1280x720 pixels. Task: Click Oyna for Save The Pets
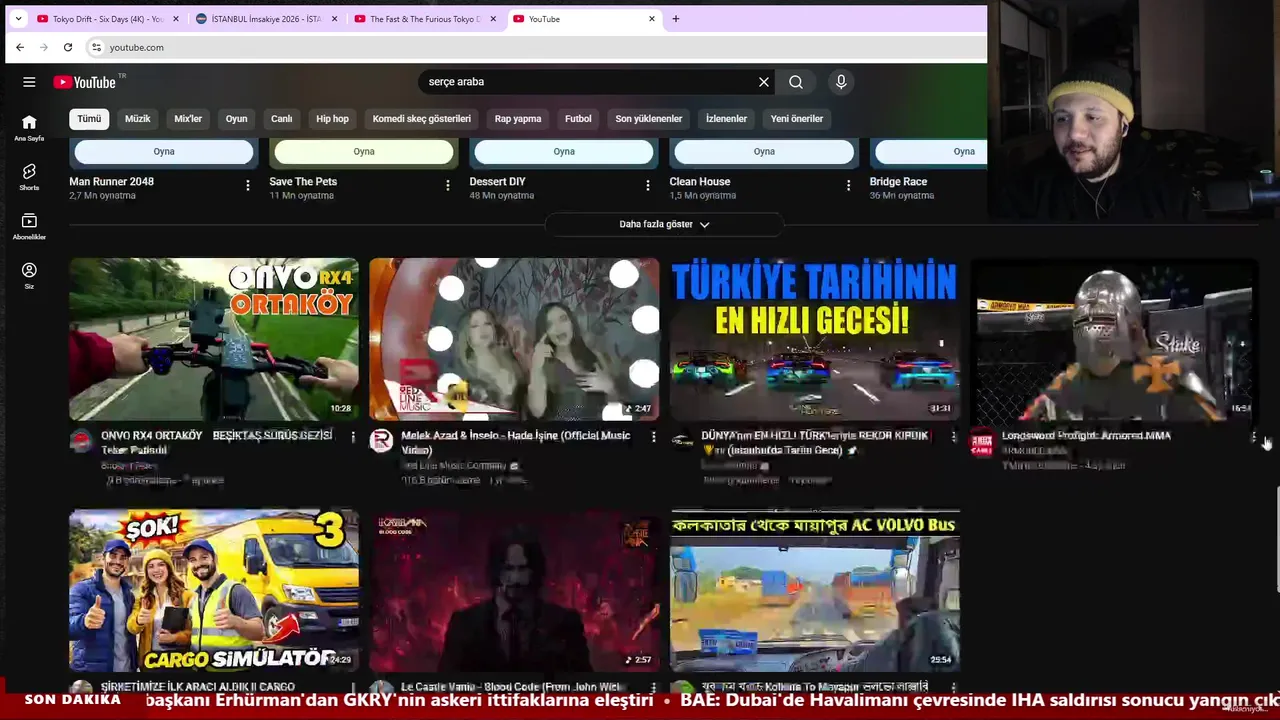point(364,152)
